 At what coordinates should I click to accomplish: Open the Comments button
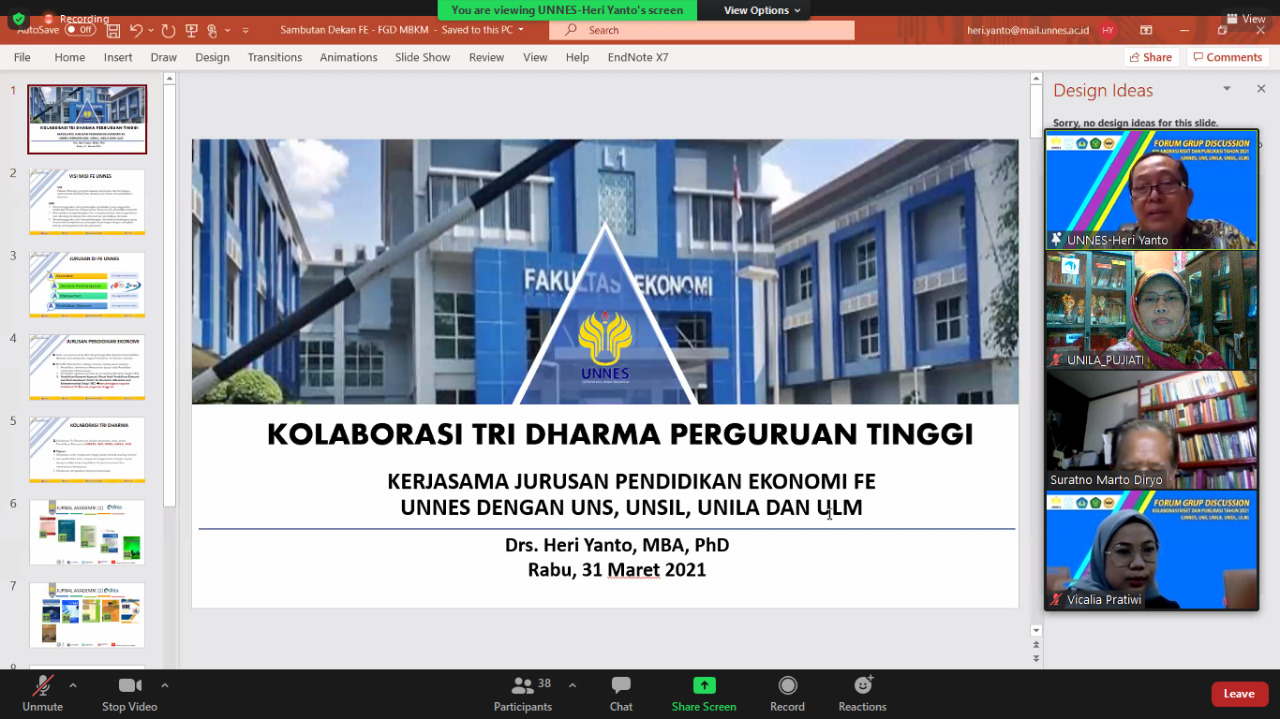pyautogui.click(x=1228, y=57)
